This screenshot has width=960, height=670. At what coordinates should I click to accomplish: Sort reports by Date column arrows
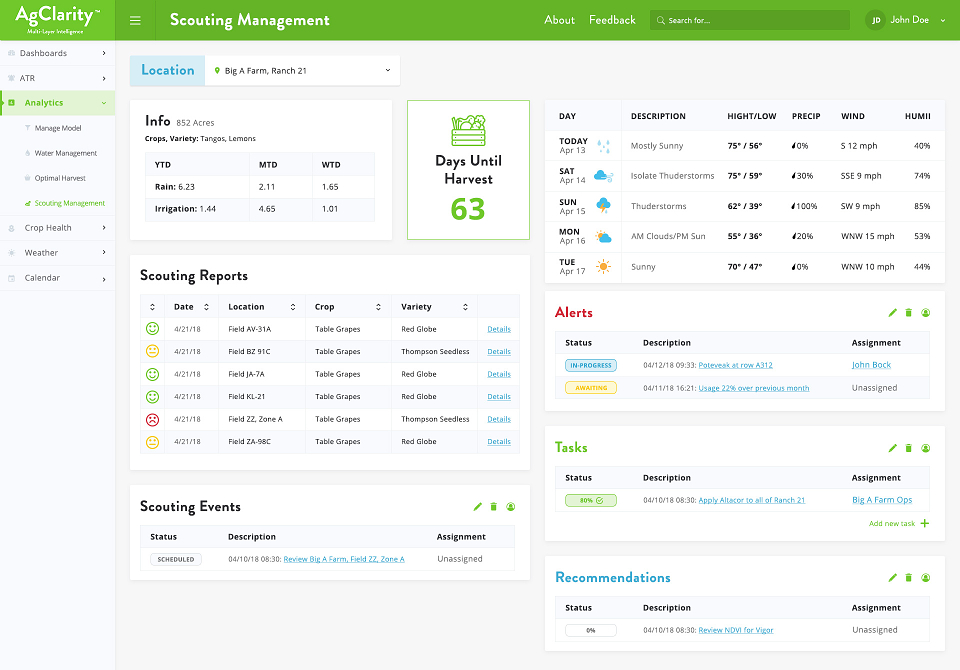206,307
